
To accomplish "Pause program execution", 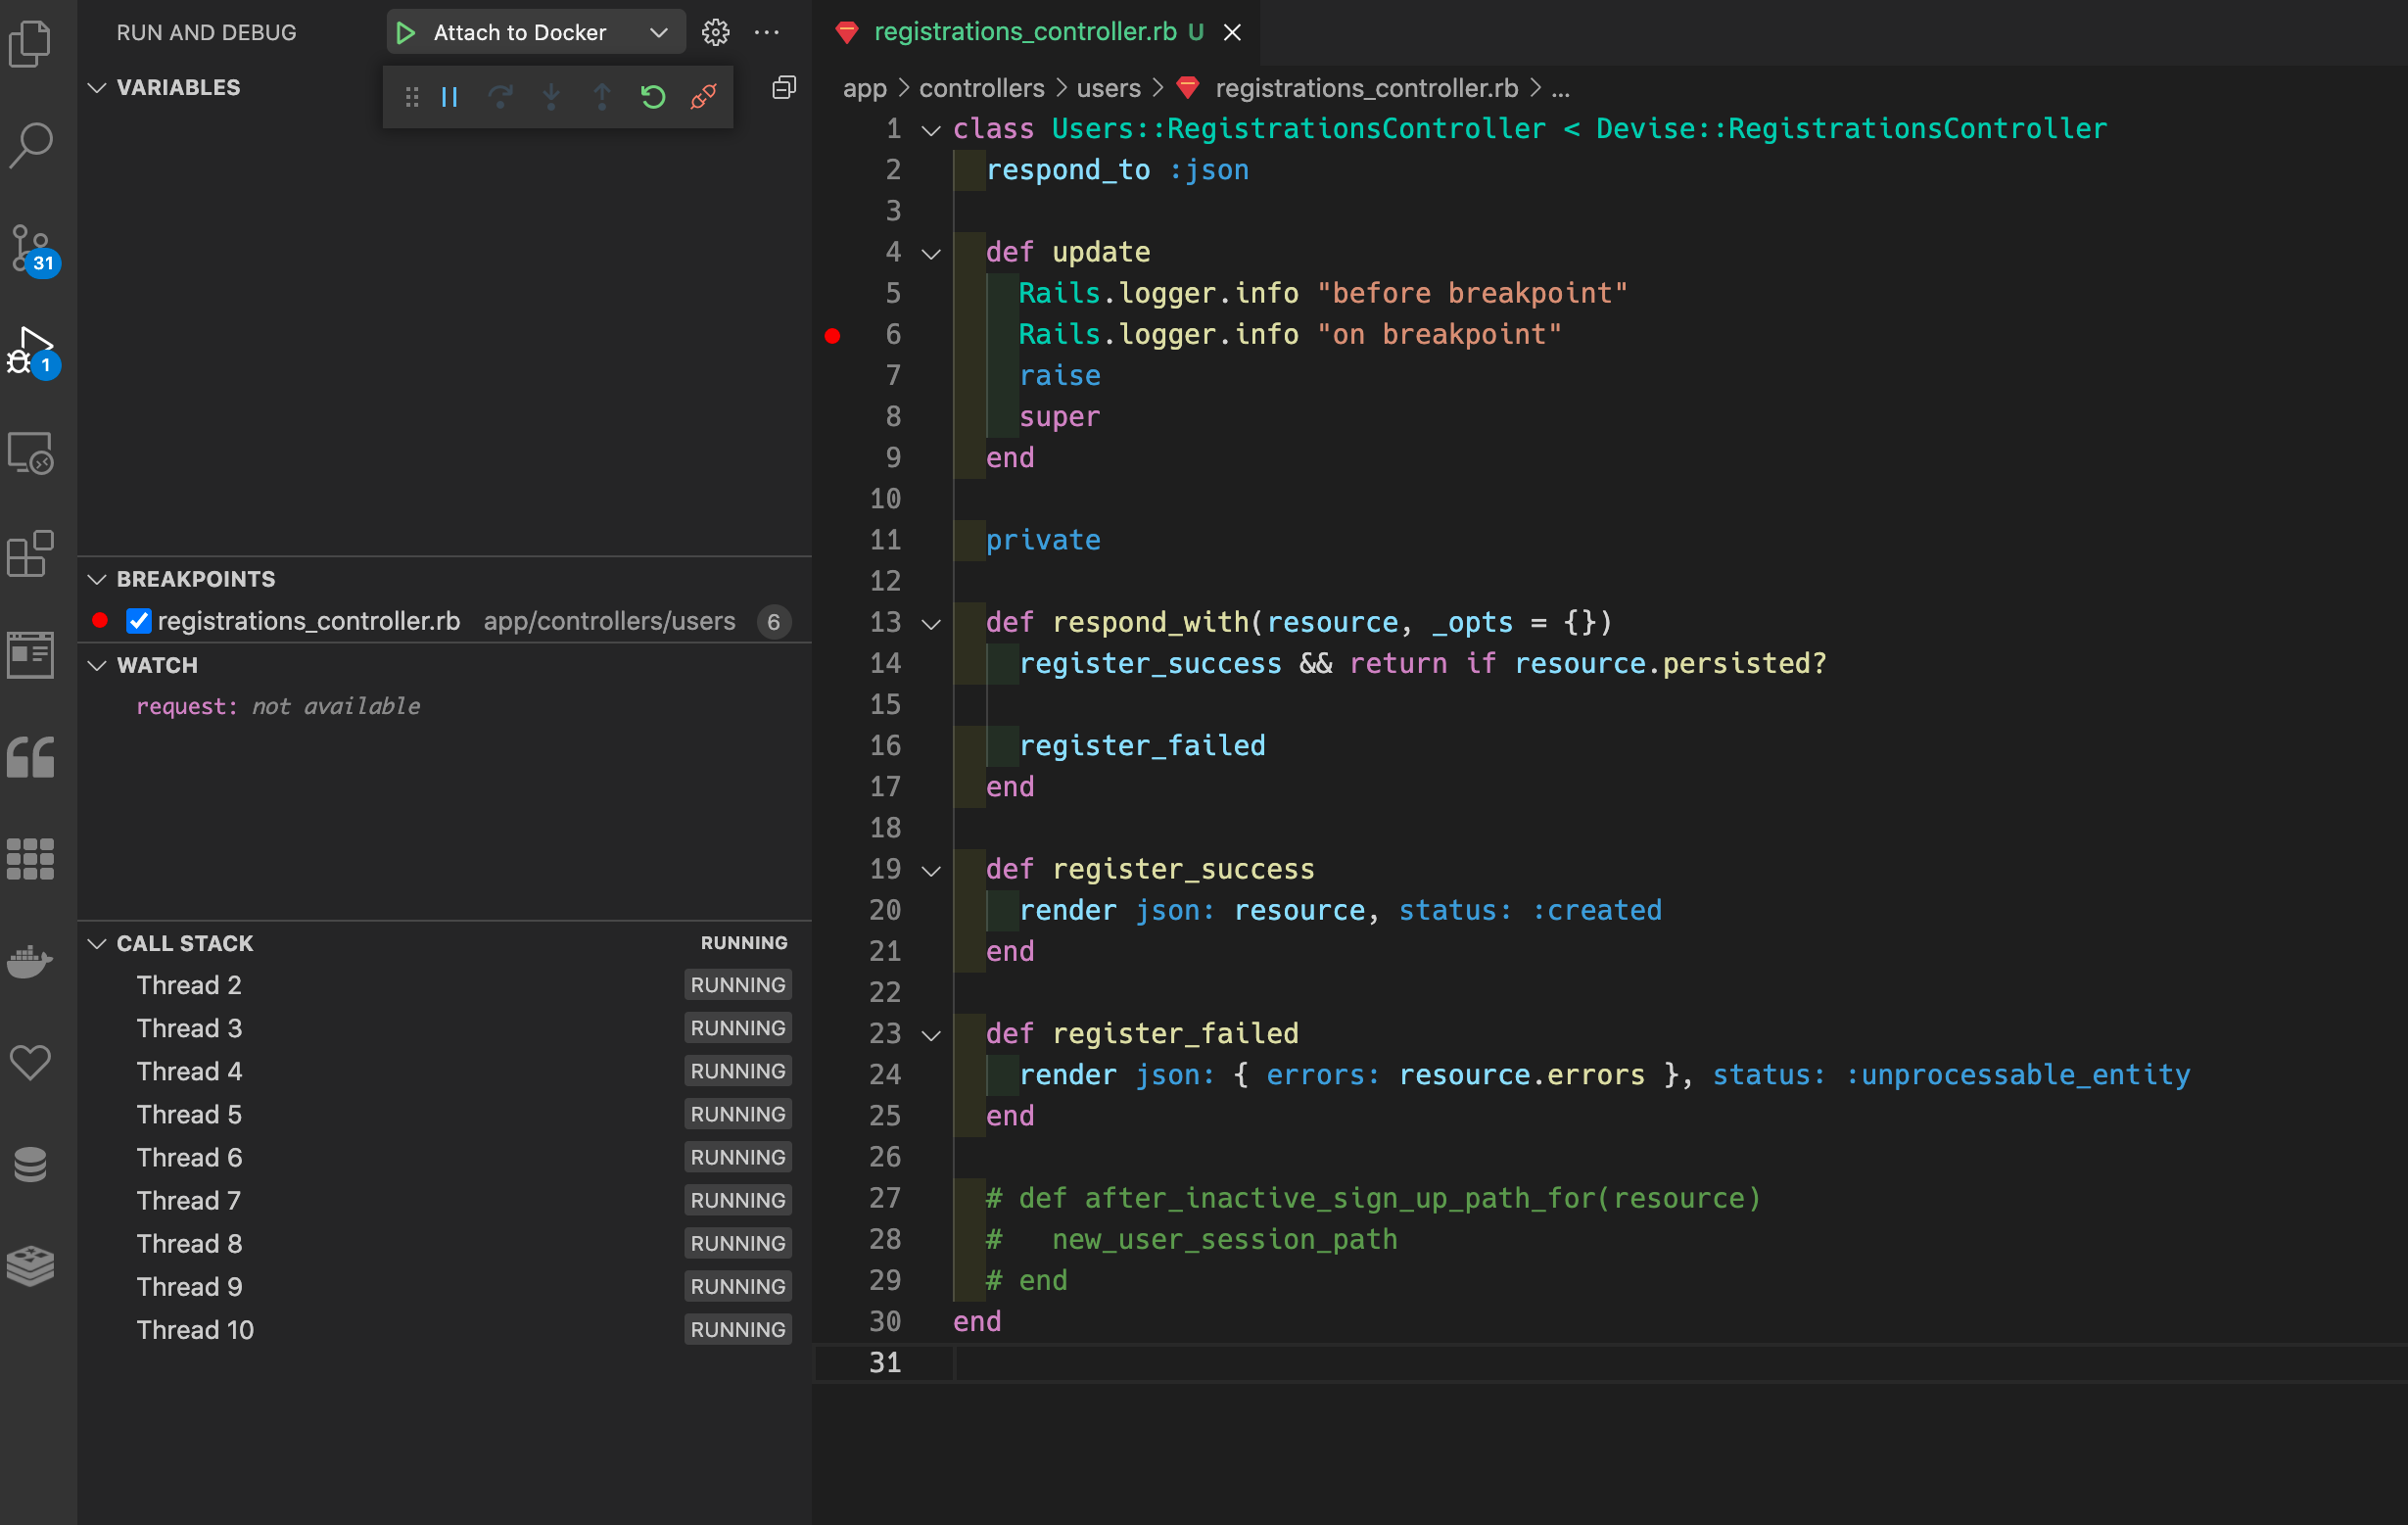I will pyautogui.click(x=449, y=96).
